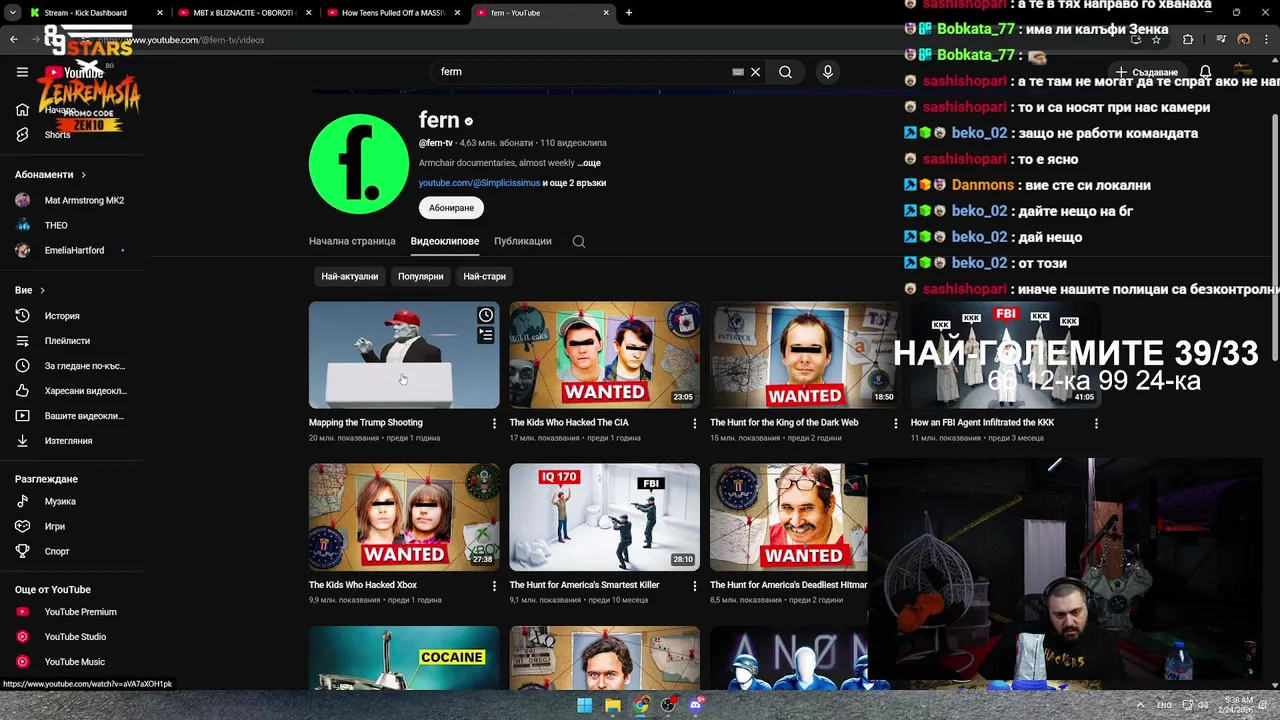
Task: Open EmeliaHartford subscription channel
Action: 72,250
